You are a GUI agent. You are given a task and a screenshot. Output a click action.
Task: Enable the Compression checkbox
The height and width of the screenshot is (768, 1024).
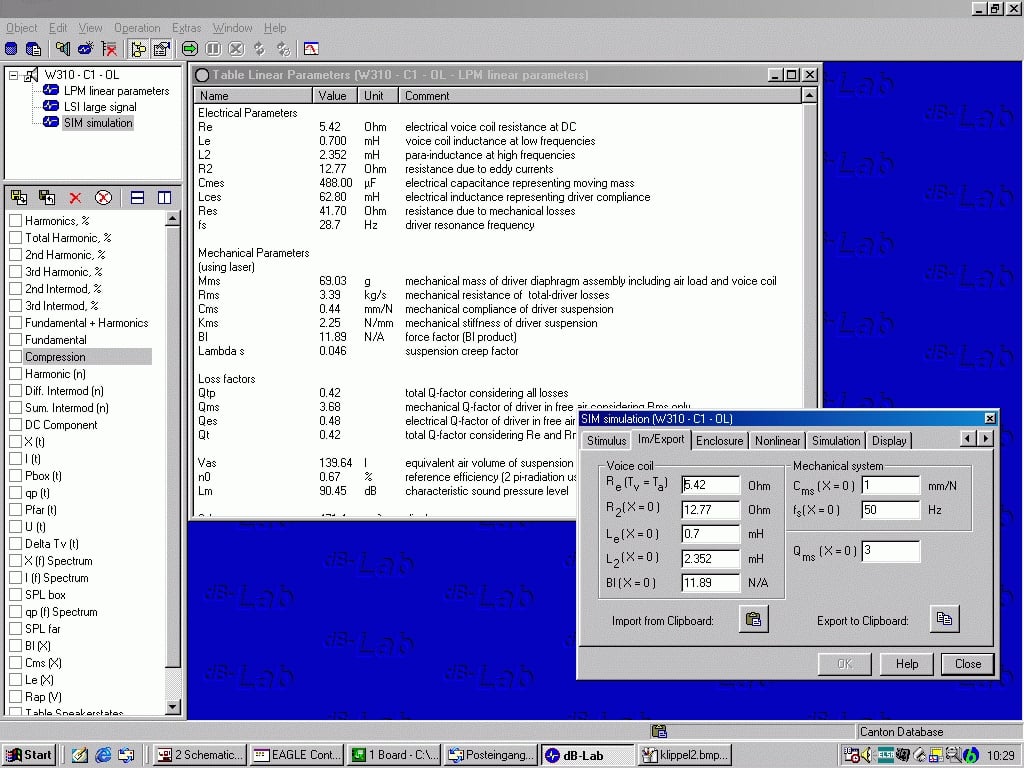point(15,357)
